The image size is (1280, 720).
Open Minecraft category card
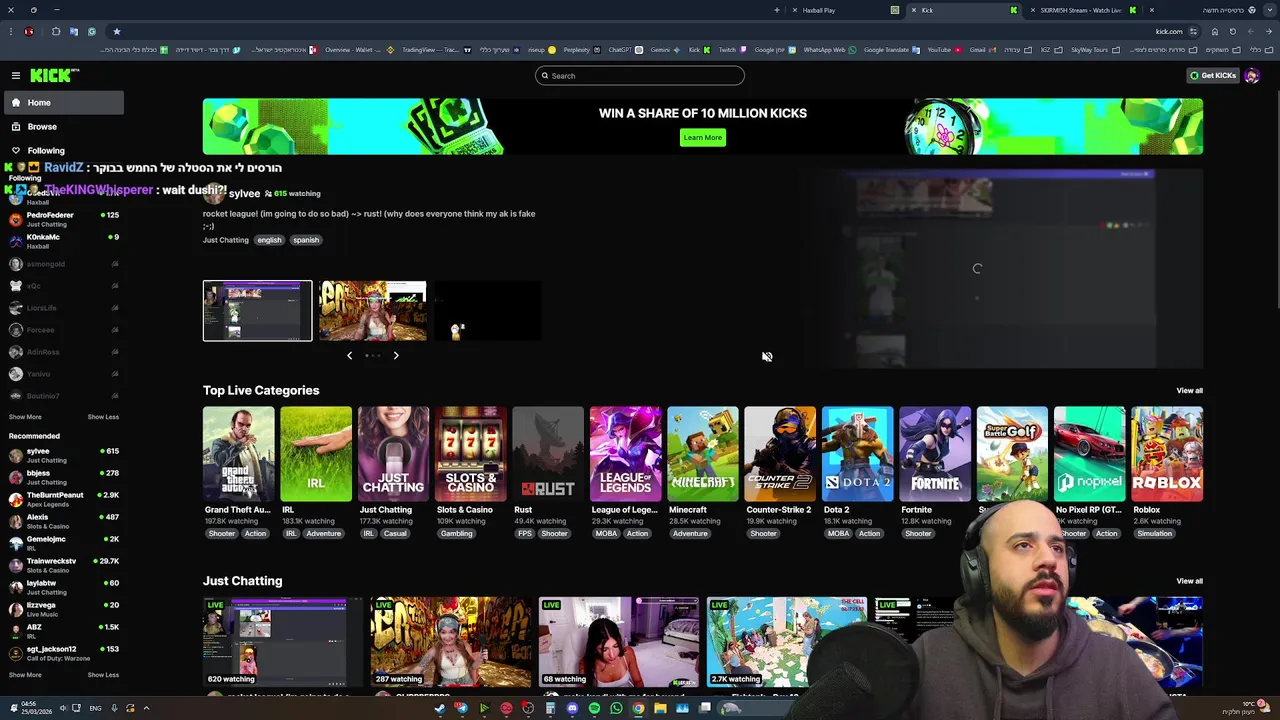(703, 454)
